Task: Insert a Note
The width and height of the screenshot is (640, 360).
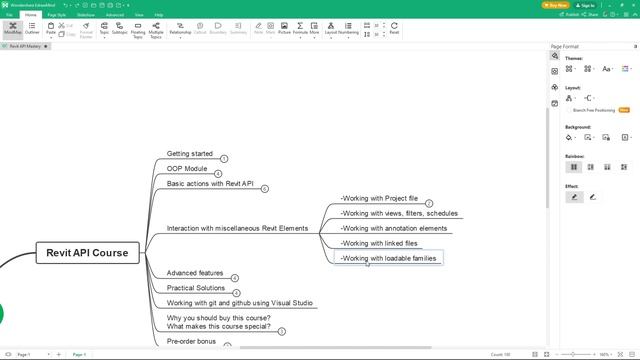Action: [258, 28]
